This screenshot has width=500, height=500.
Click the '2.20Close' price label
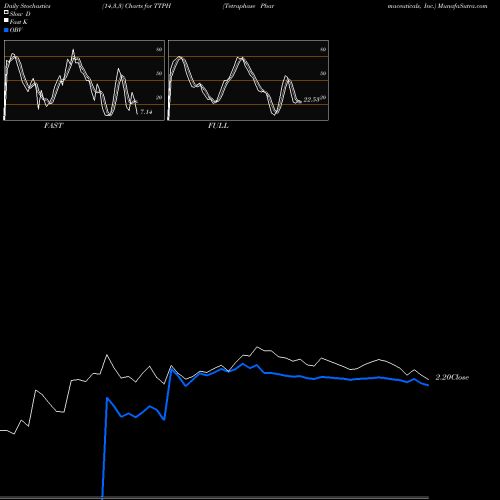coord(452,377)
